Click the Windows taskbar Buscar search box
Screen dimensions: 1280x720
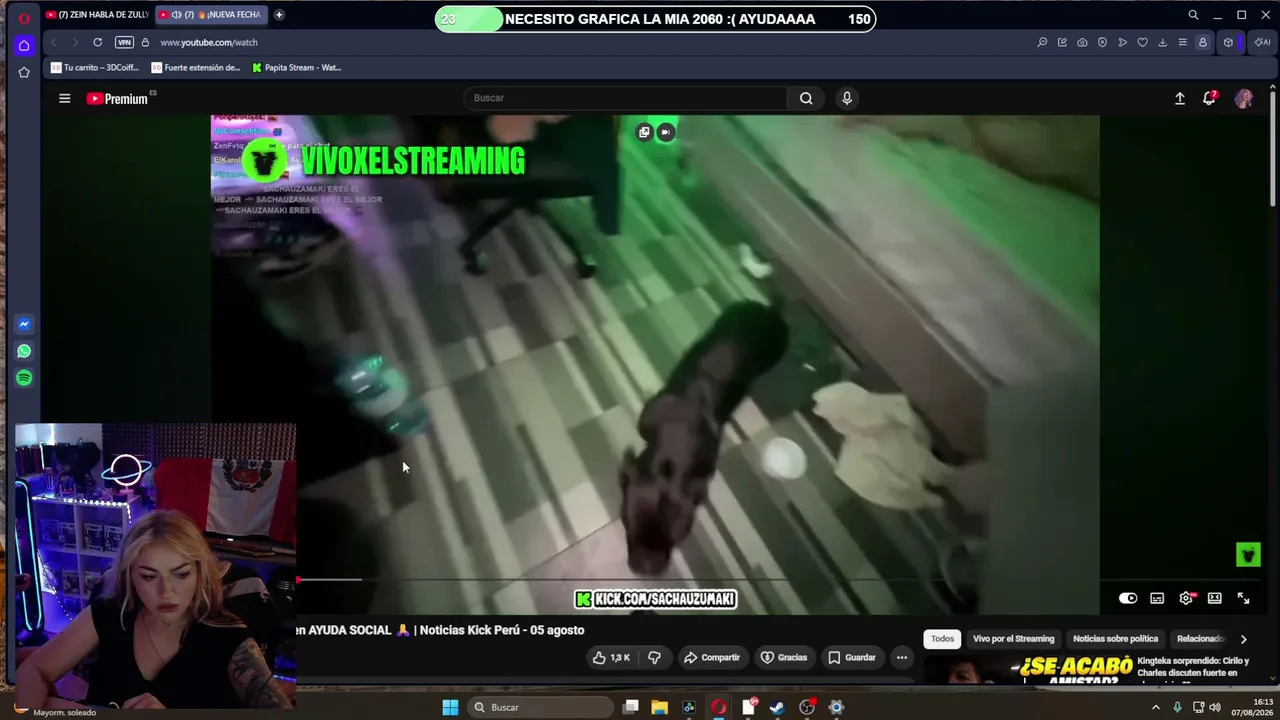pos(541,707)
